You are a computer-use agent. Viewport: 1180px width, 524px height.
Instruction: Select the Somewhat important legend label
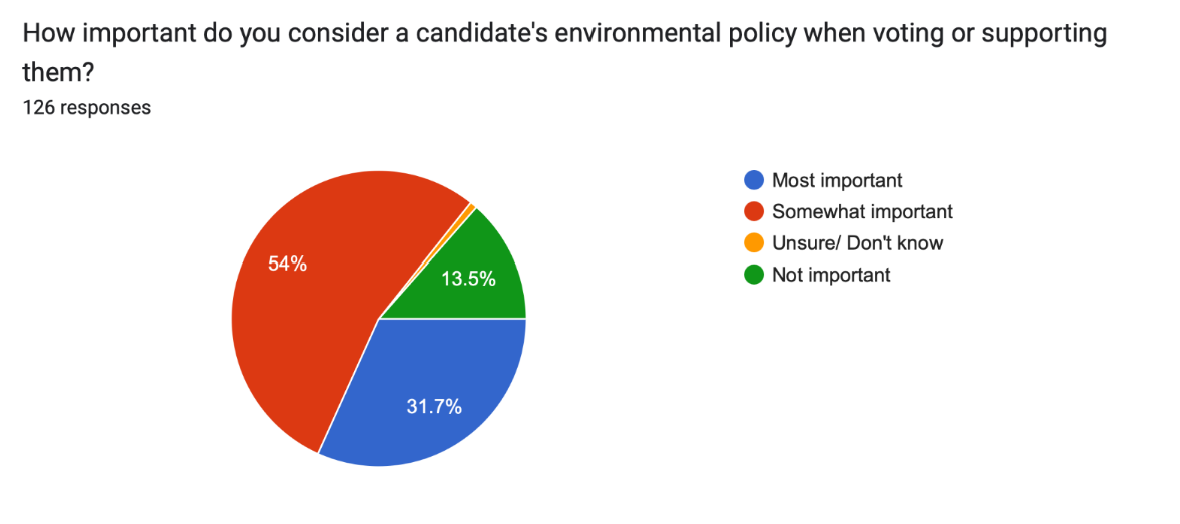click(862, 212)
